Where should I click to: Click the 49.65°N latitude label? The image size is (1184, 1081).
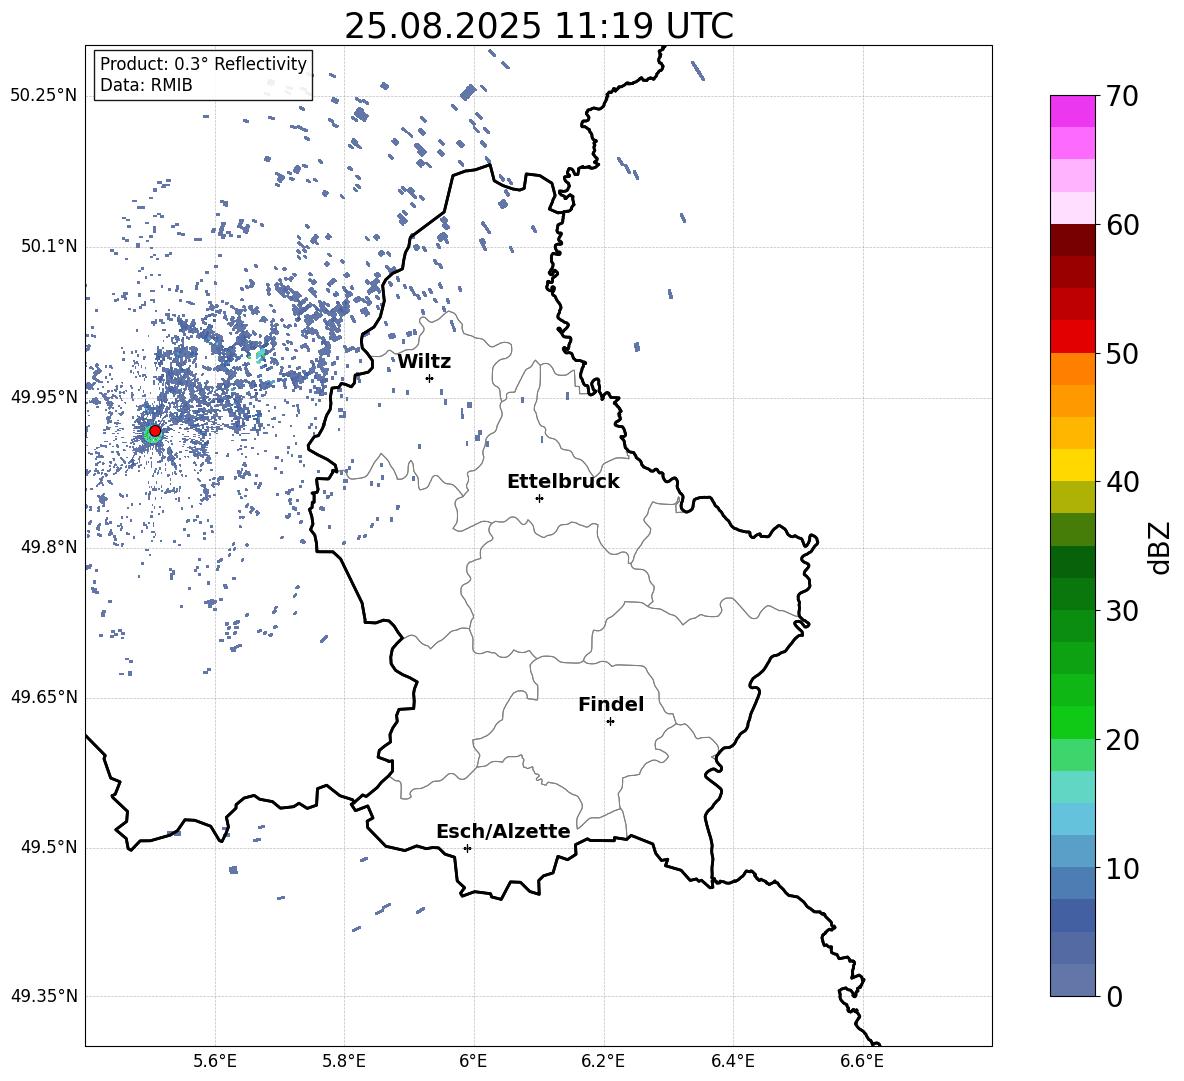click(44, 697)
